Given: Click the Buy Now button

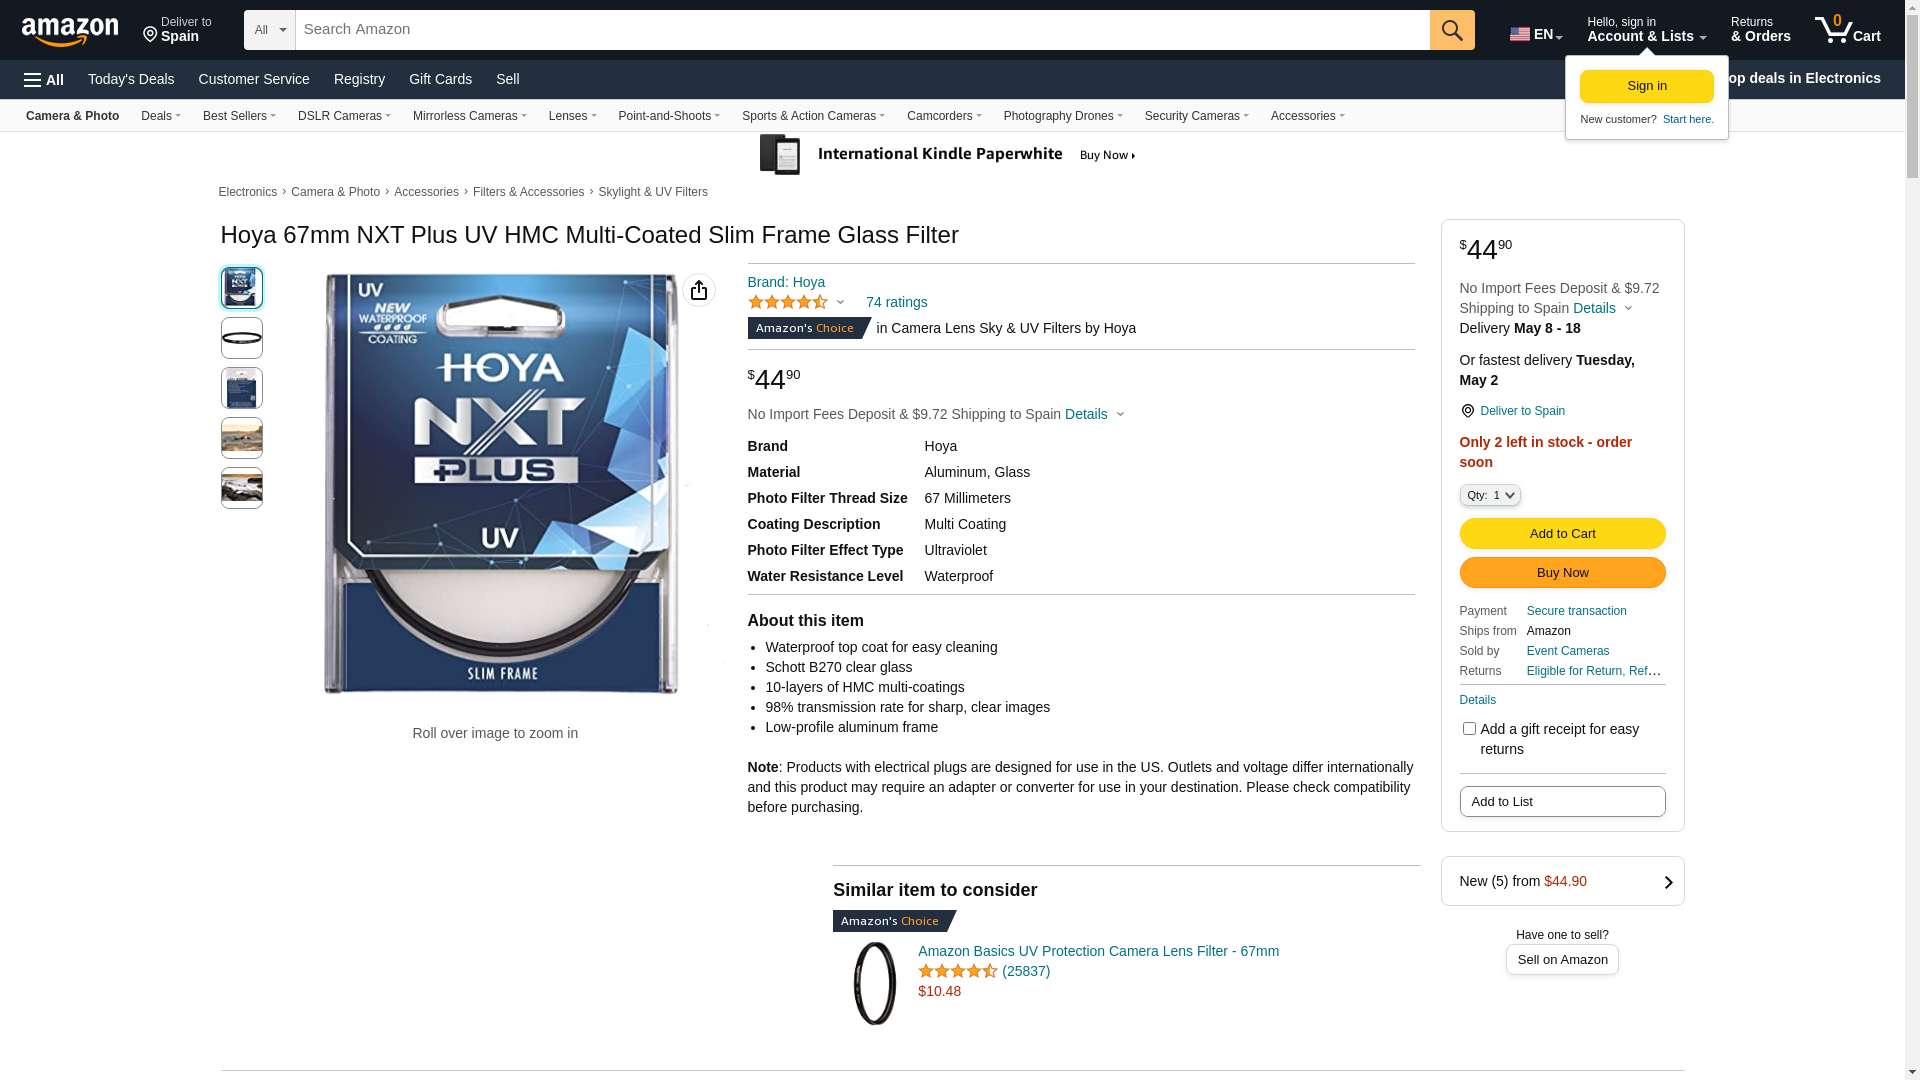Looking at the screenshot, I should [x=1562, y=573].
